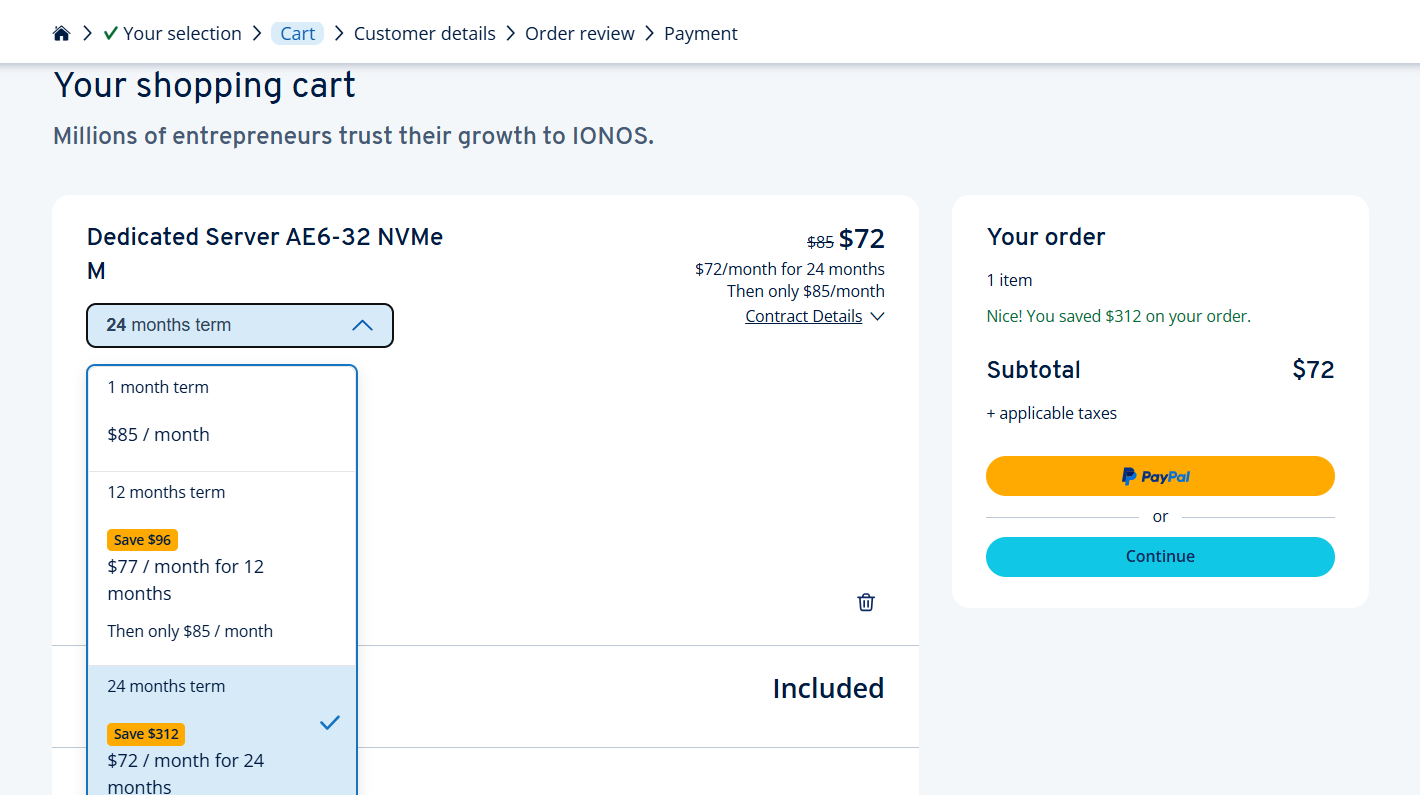Open the Cart breadcrumb step
This screenshot has width=1420, height=795.
pyautogui.click(x=298, y=33)
